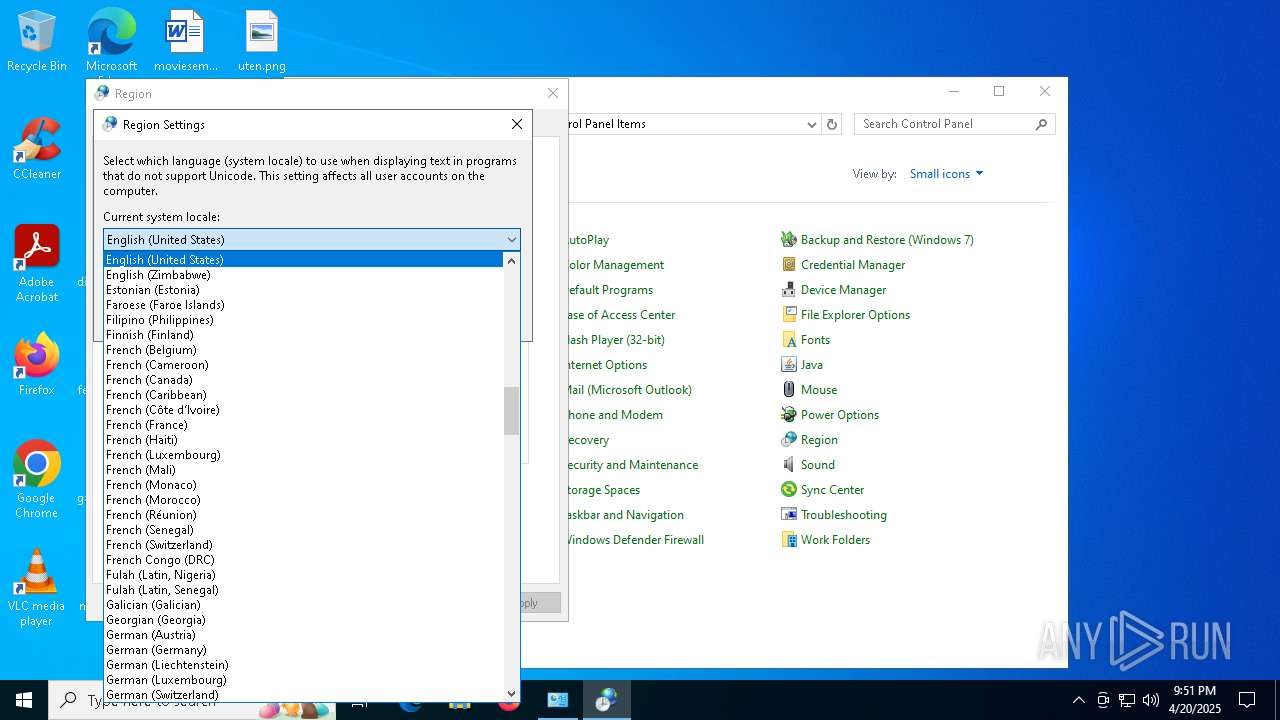Screen dimensions: 1280x720
Task: Select Fulah (Latin, Senegal) locale
Action: 303,590
